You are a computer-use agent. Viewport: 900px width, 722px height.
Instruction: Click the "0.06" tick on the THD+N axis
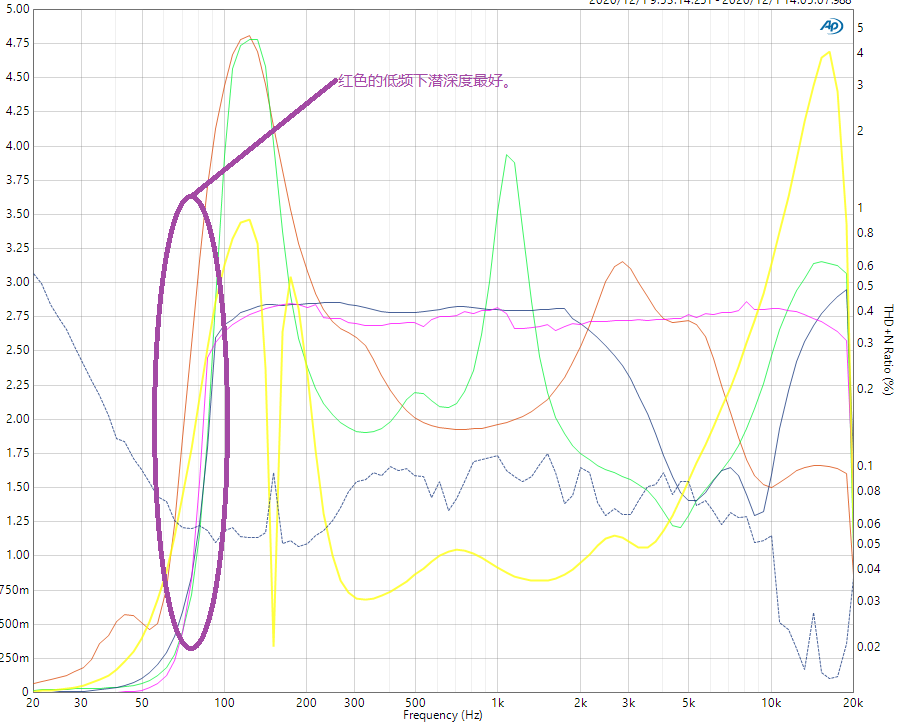[868, 523]
